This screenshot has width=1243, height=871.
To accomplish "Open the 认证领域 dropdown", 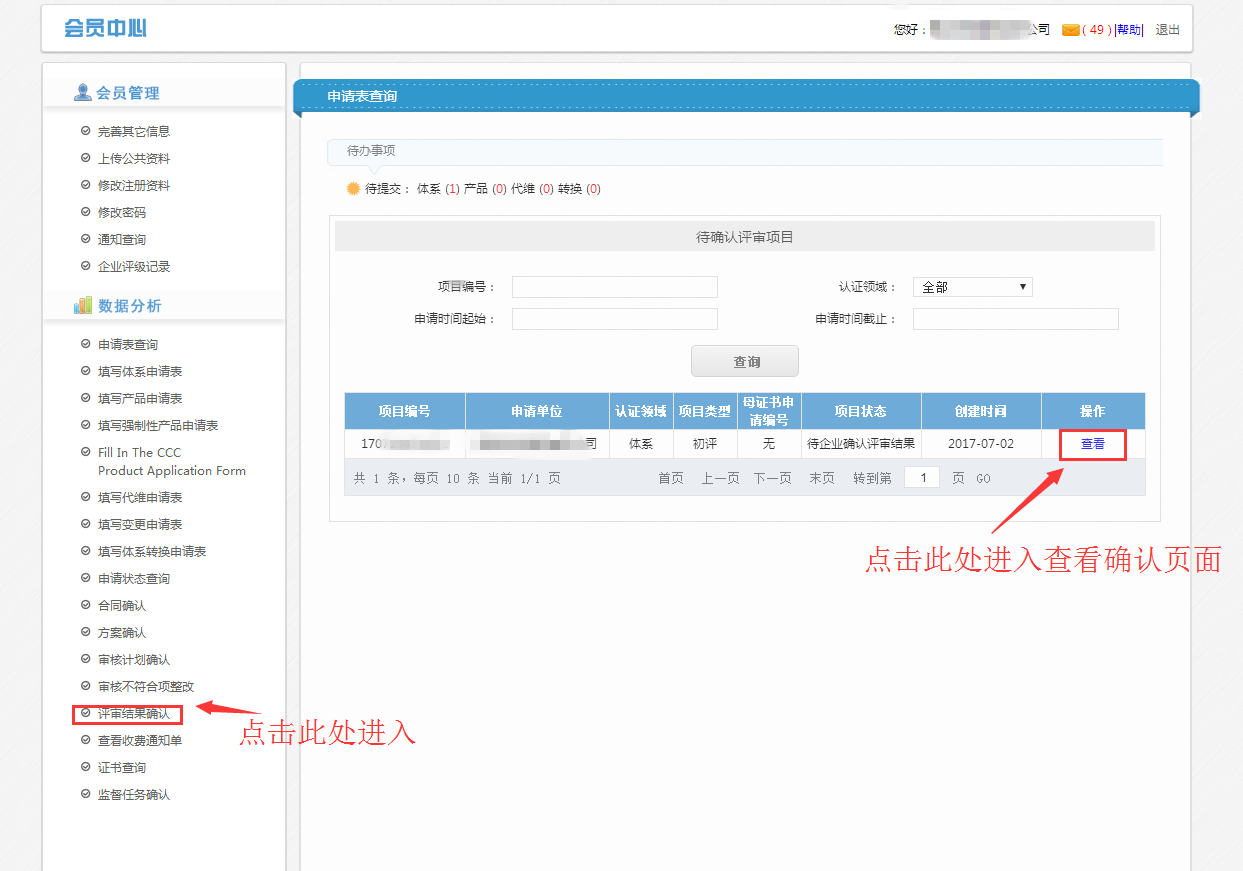I will click(x=972, y=287).
